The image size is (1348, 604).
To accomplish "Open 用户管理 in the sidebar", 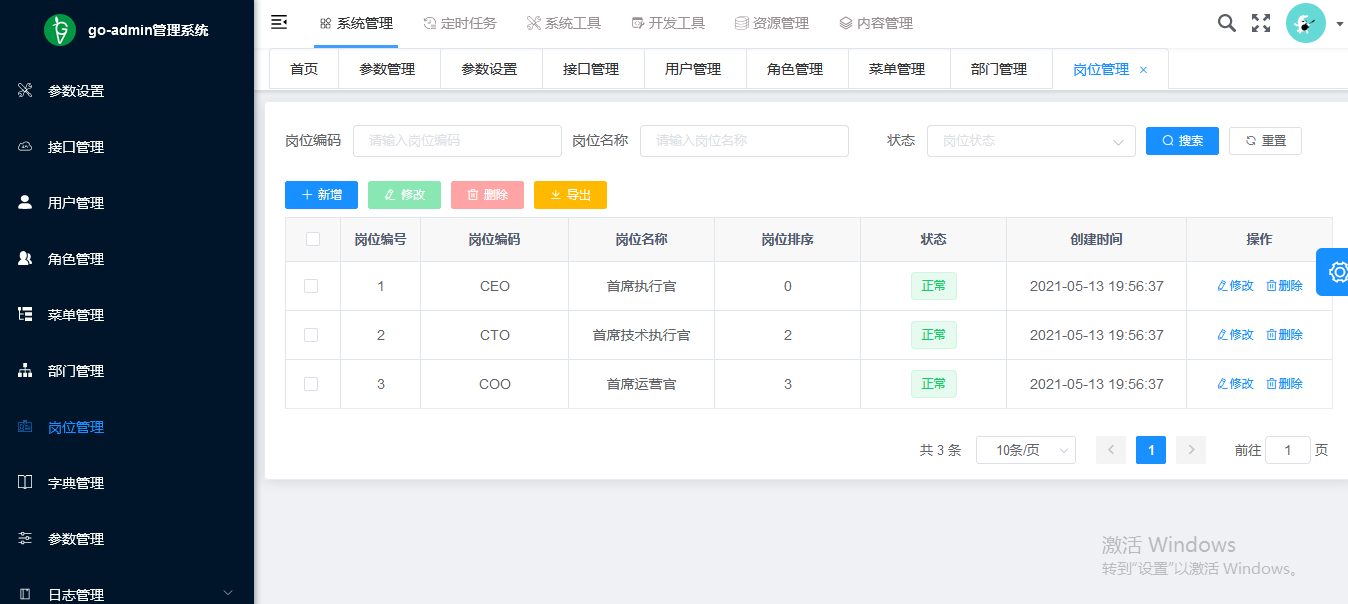I will [76, 203].
